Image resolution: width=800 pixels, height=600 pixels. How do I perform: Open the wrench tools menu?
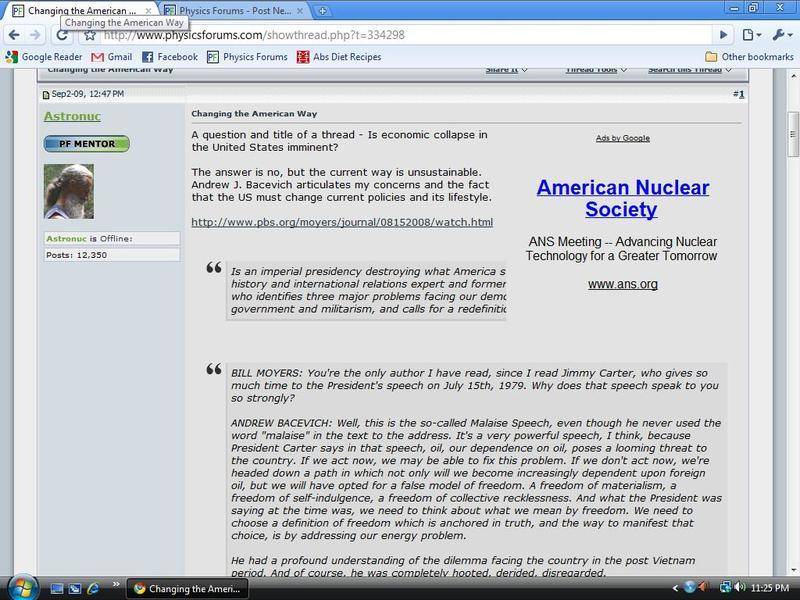pyautogui.click(x=782, y=35)
